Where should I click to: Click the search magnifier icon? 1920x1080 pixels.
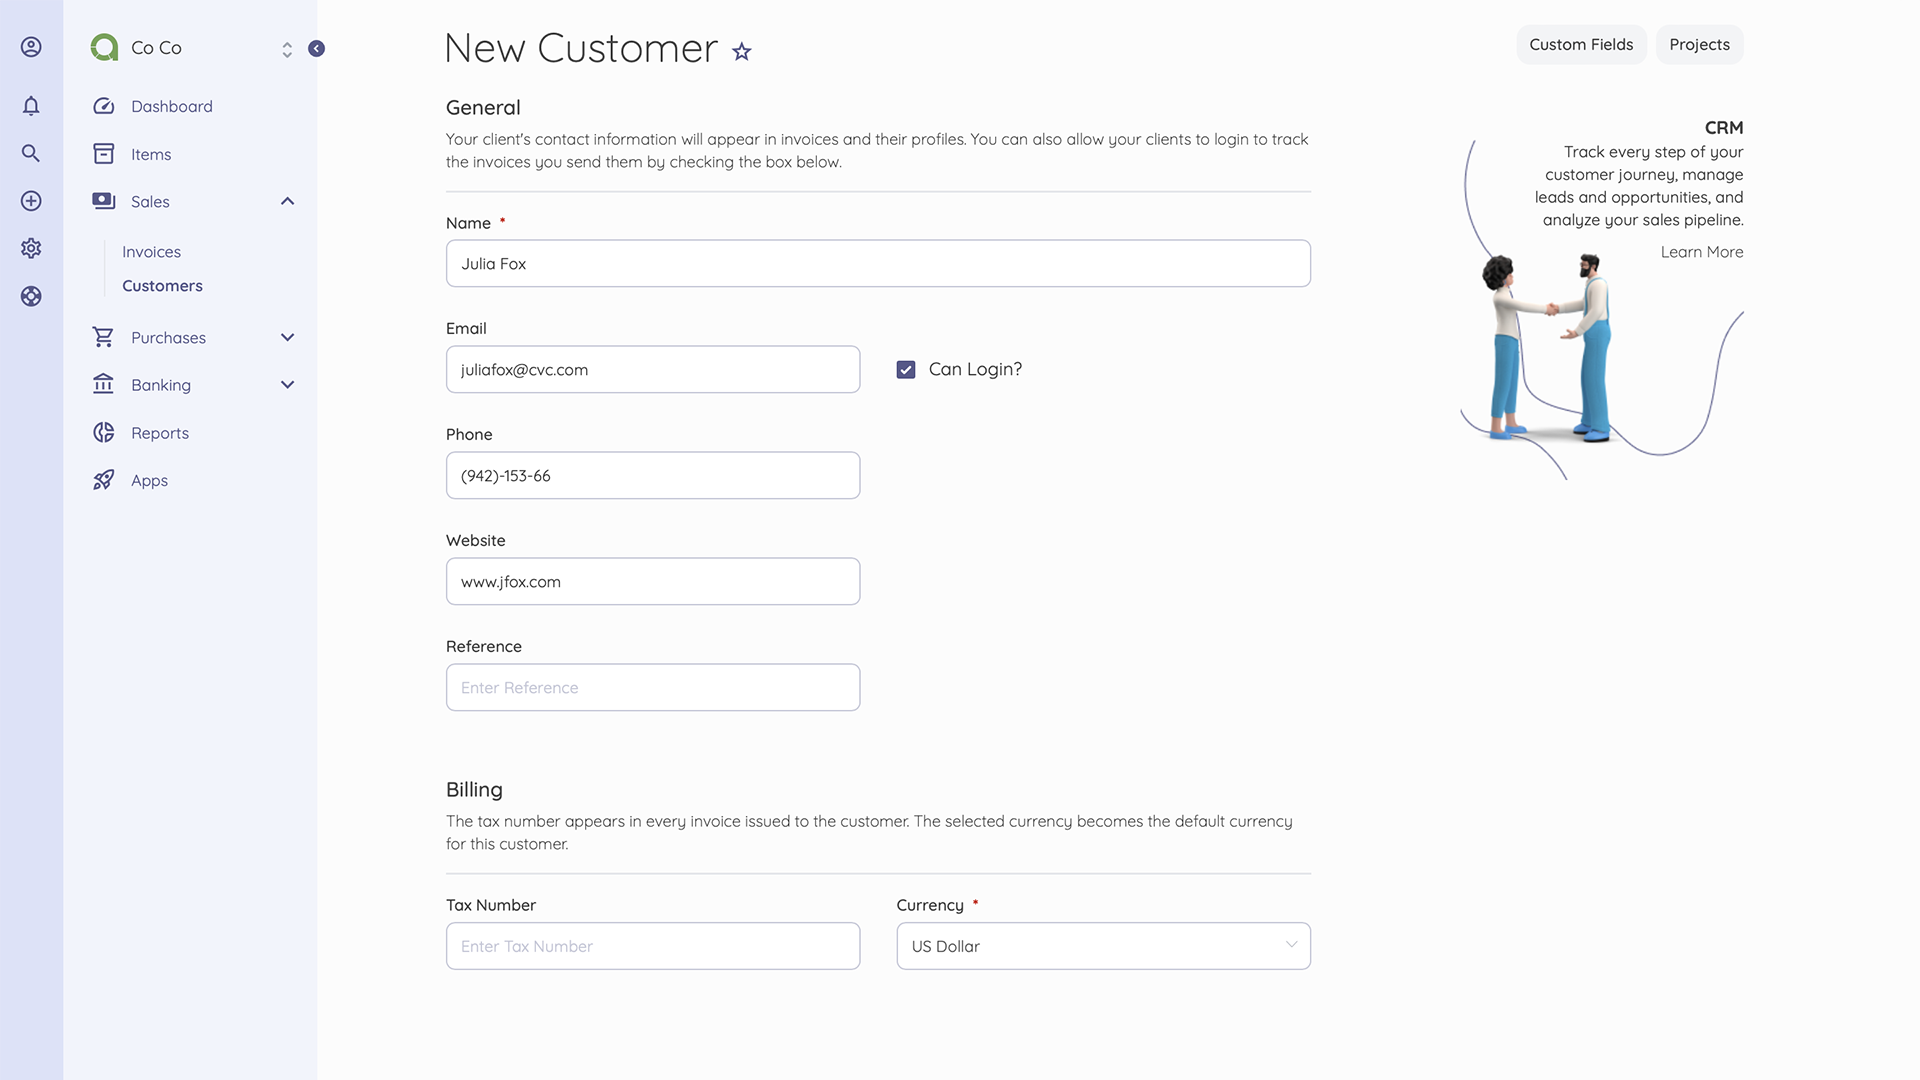point(31,153)
